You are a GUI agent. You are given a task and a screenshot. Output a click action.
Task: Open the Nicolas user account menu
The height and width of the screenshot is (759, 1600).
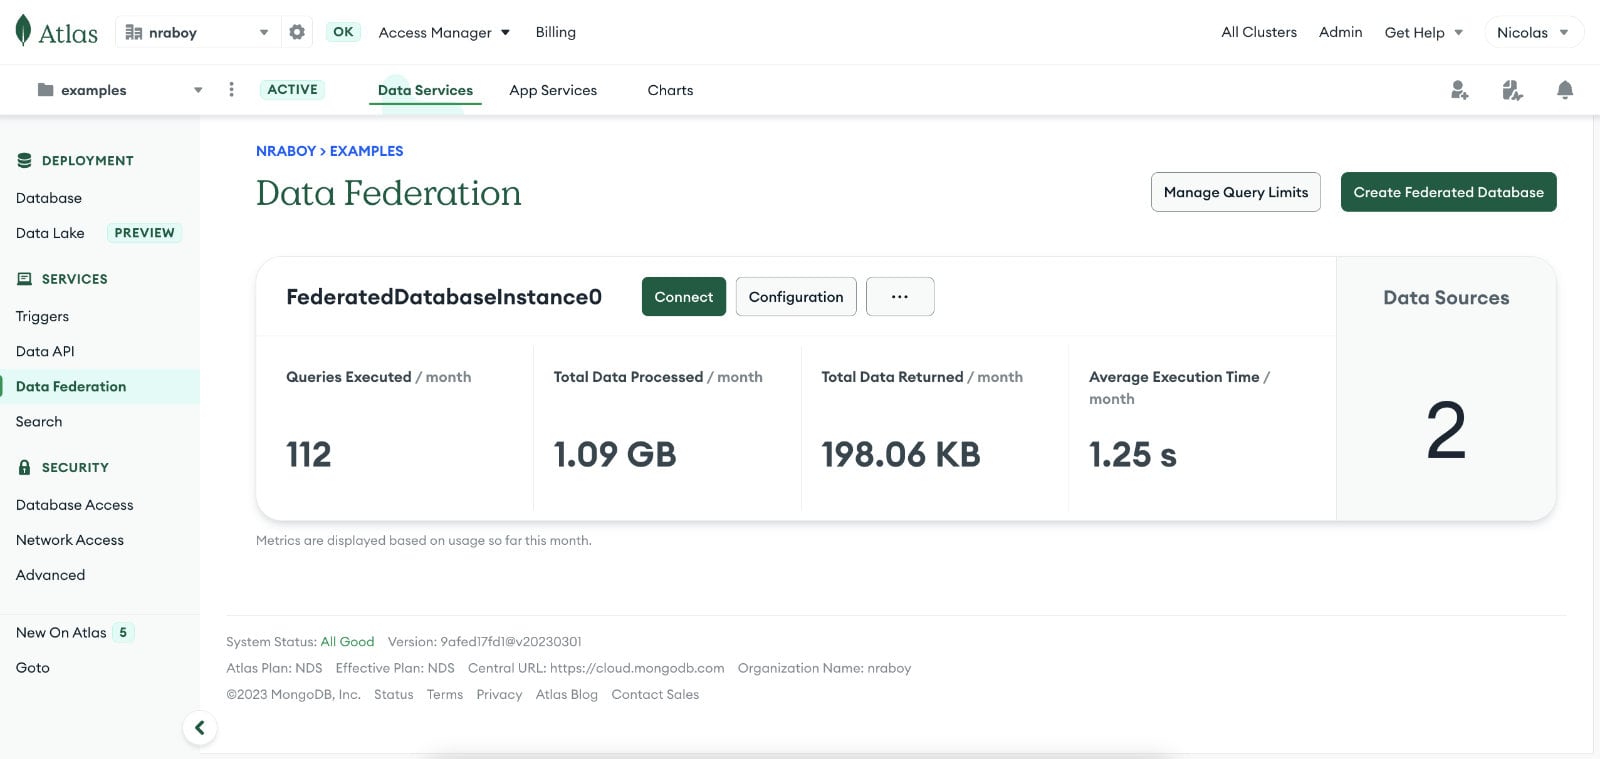coord(1534,32)
